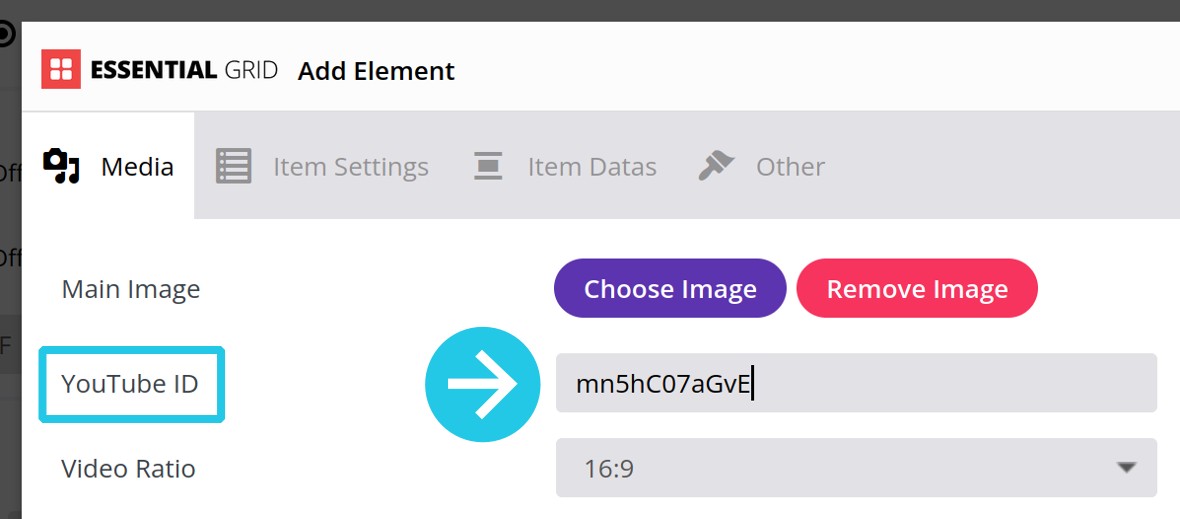Screen dimensions: 1180x519
Task: Click the purple Choose Image button
Action: [670, 289]
